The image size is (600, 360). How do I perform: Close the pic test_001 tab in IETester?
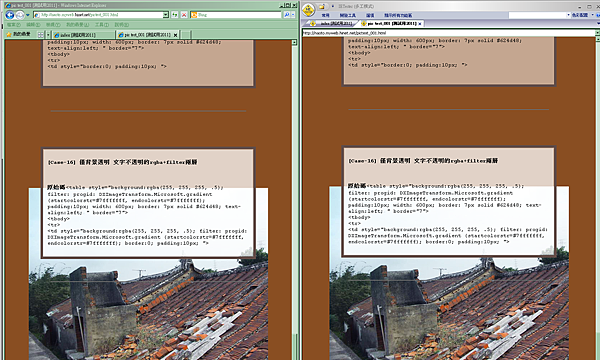click(420, 24)
